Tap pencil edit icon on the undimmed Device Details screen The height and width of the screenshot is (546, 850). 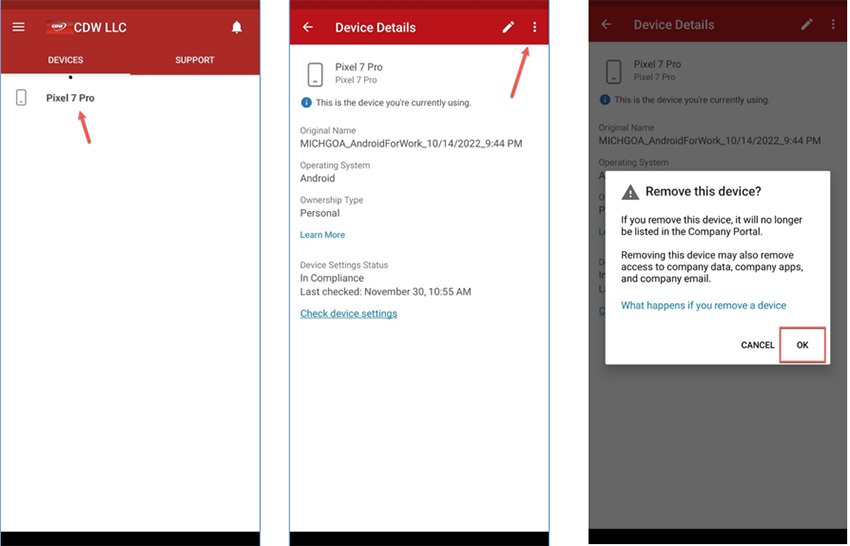tap(508, 27)
